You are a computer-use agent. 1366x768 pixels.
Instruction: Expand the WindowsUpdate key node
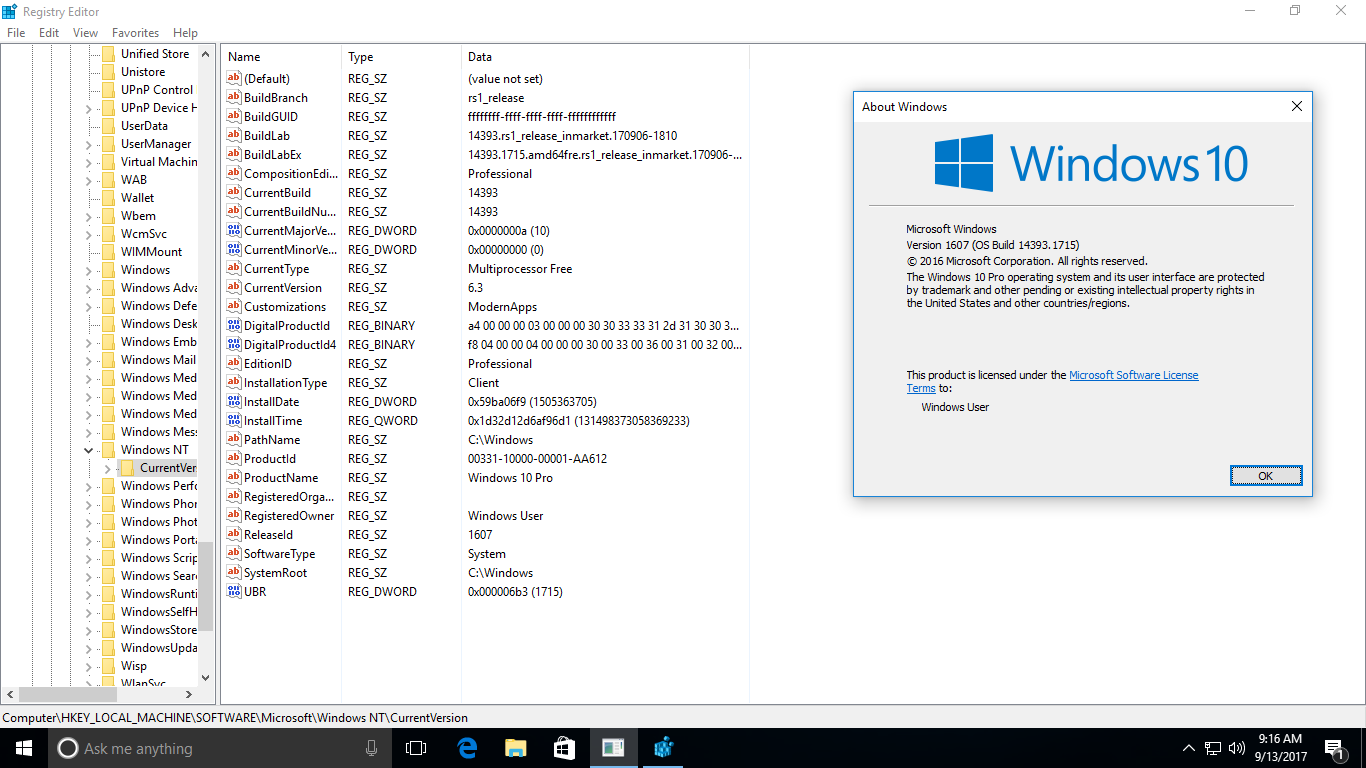[89, 648]
